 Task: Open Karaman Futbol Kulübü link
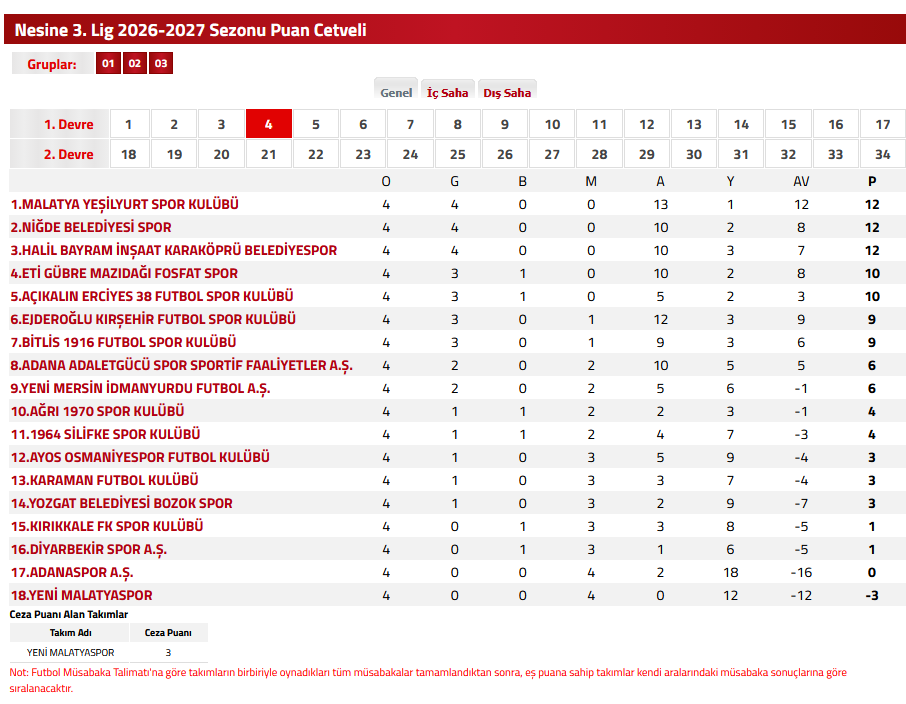point(105,480)
